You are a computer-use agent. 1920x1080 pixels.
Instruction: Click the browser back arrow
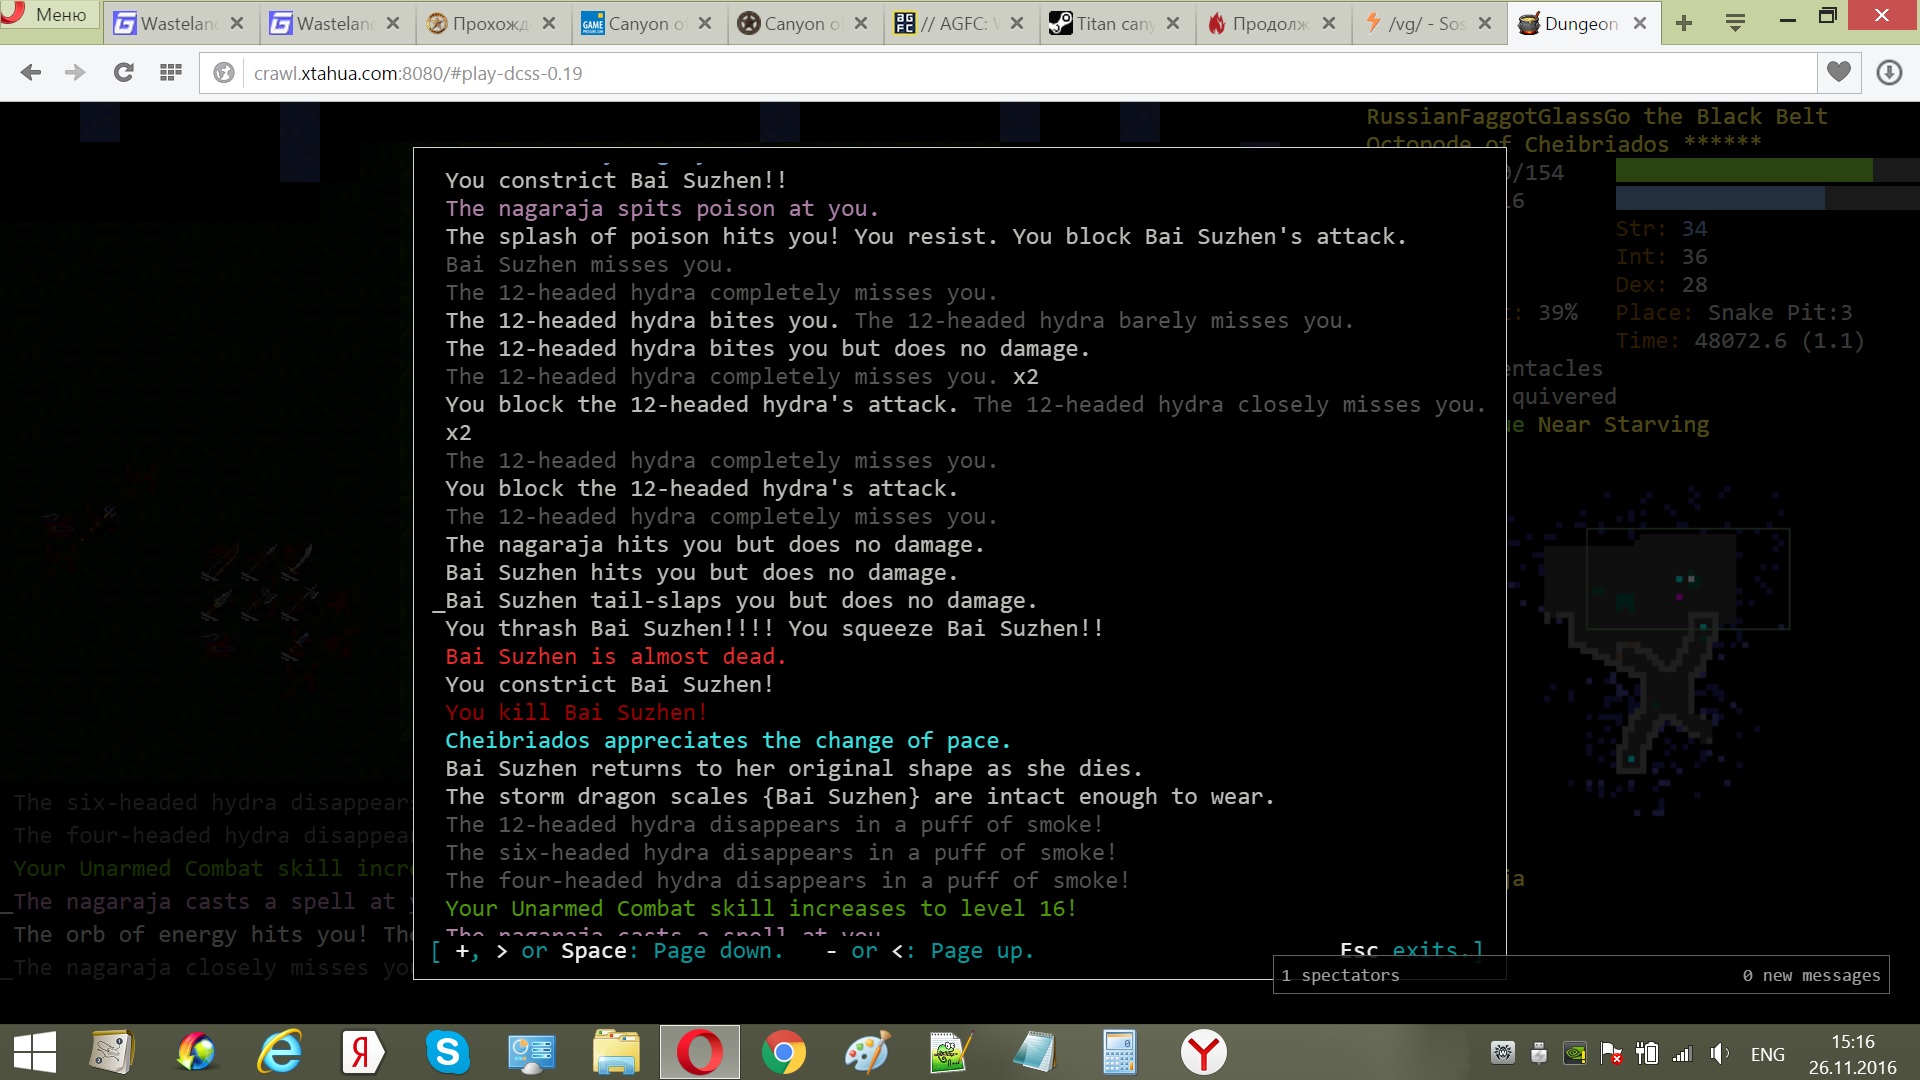31,72
